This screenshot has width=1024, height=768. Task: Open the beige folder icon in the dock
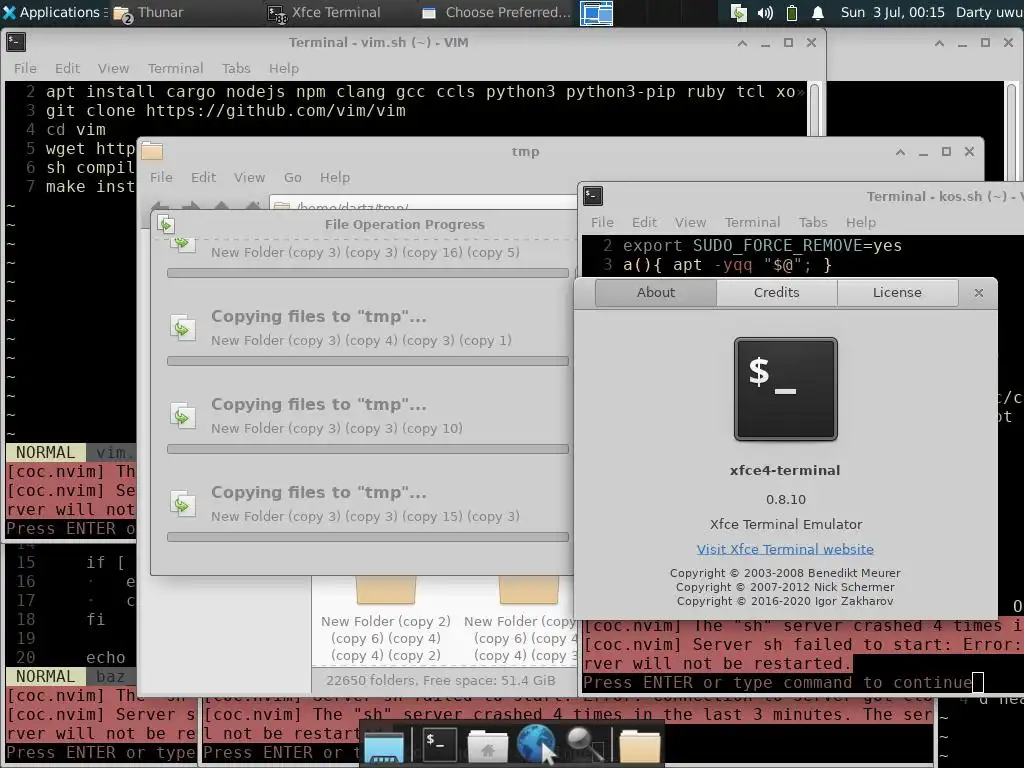639,746
